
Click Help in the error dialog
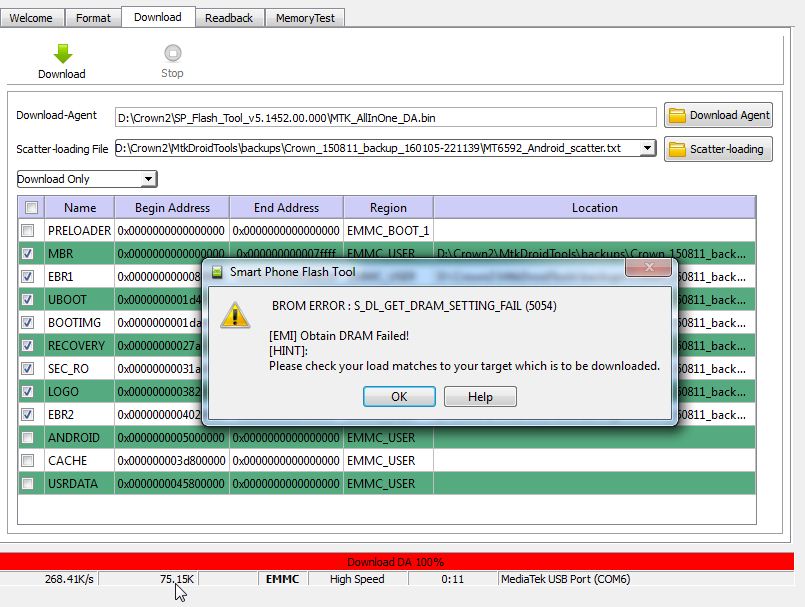pyautogui.click(x=480, y=397)
